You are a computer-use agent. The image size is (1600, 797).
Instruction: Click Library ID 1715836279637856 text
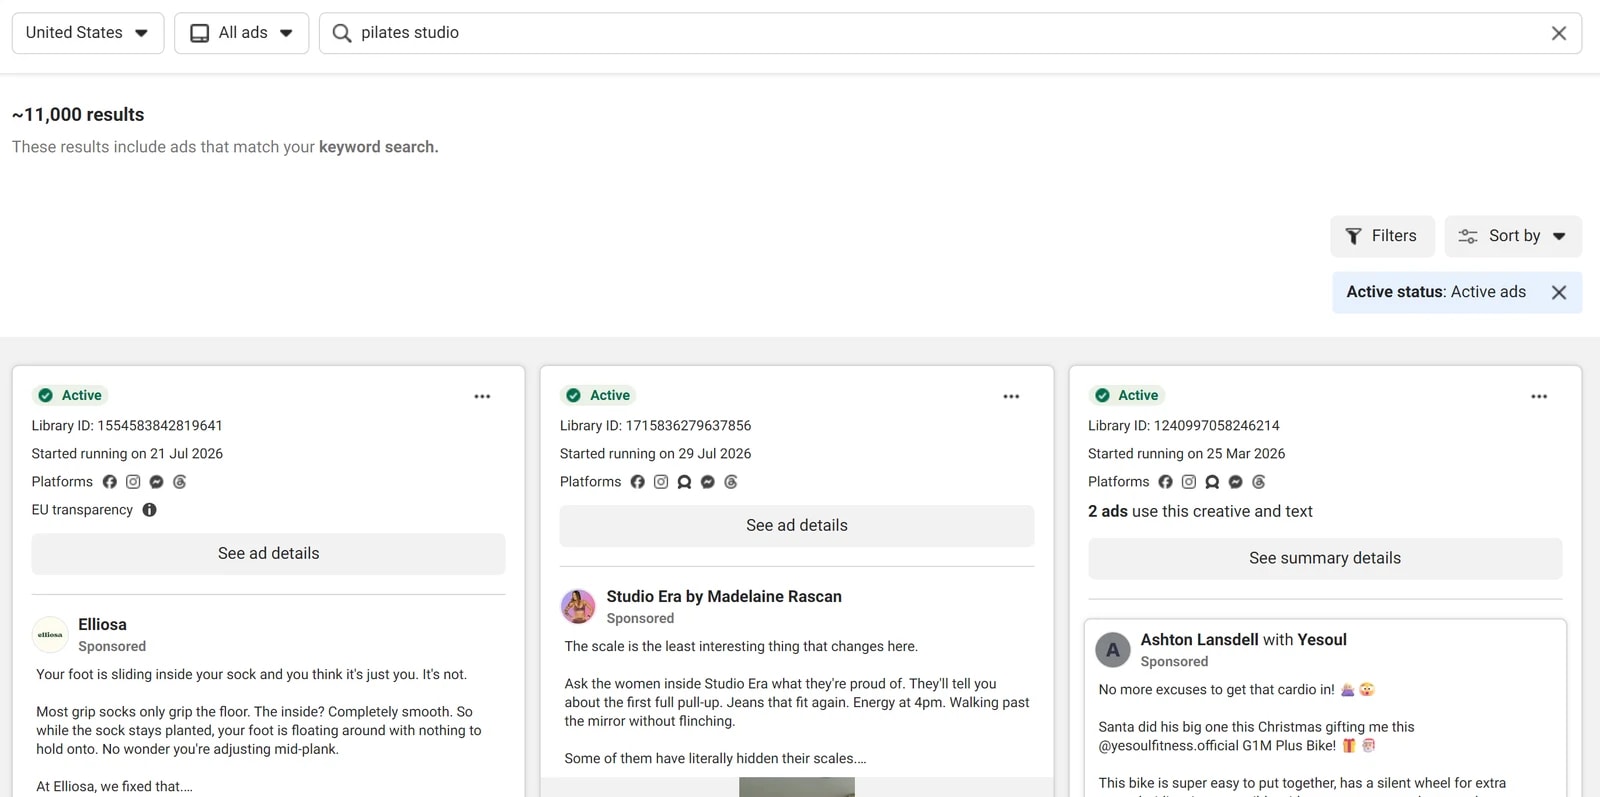click(655, 426)
